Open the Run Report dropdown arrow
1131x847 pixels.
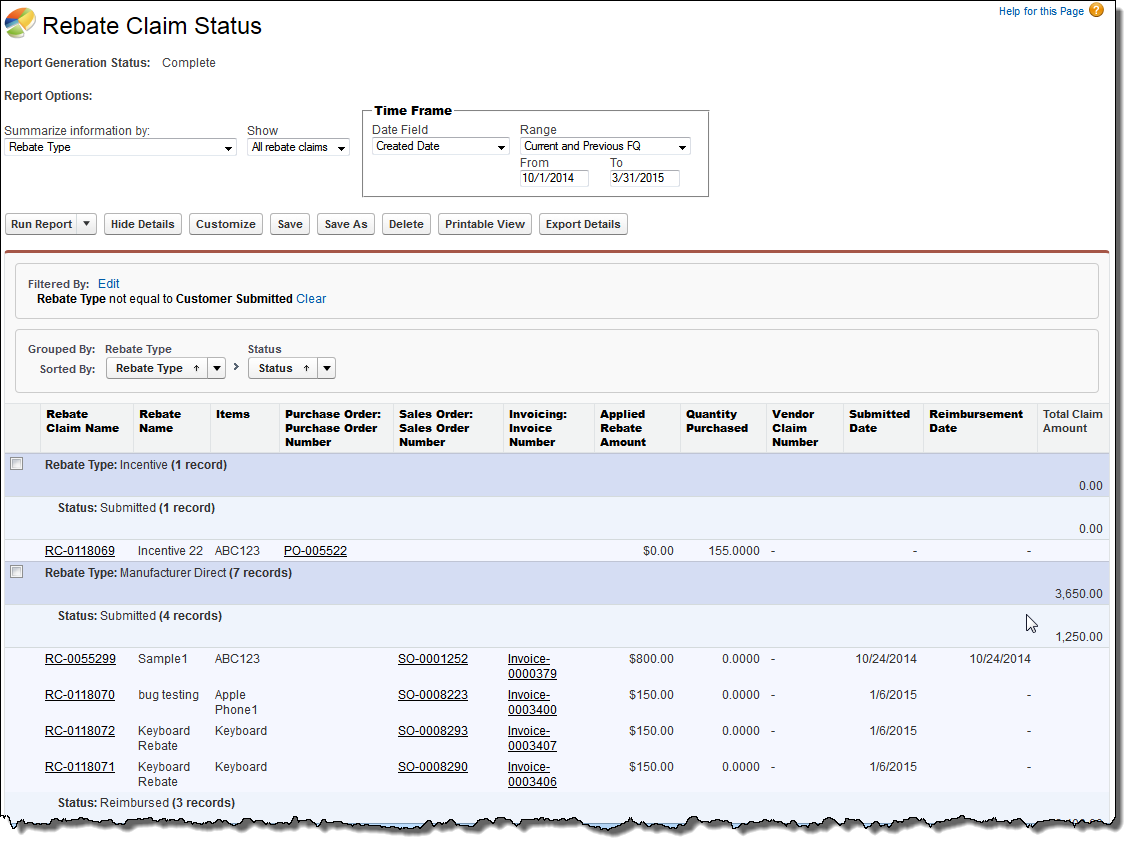click(86, 224)
